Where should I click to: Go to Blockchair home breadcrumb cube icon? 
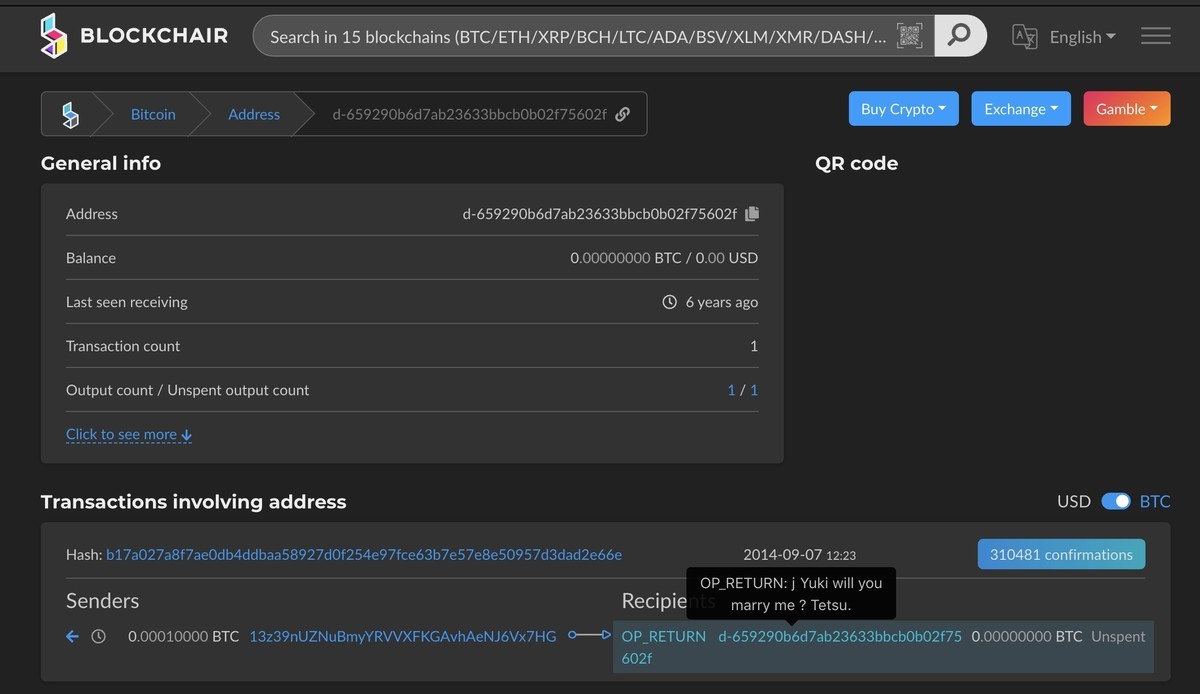(70, 114)
